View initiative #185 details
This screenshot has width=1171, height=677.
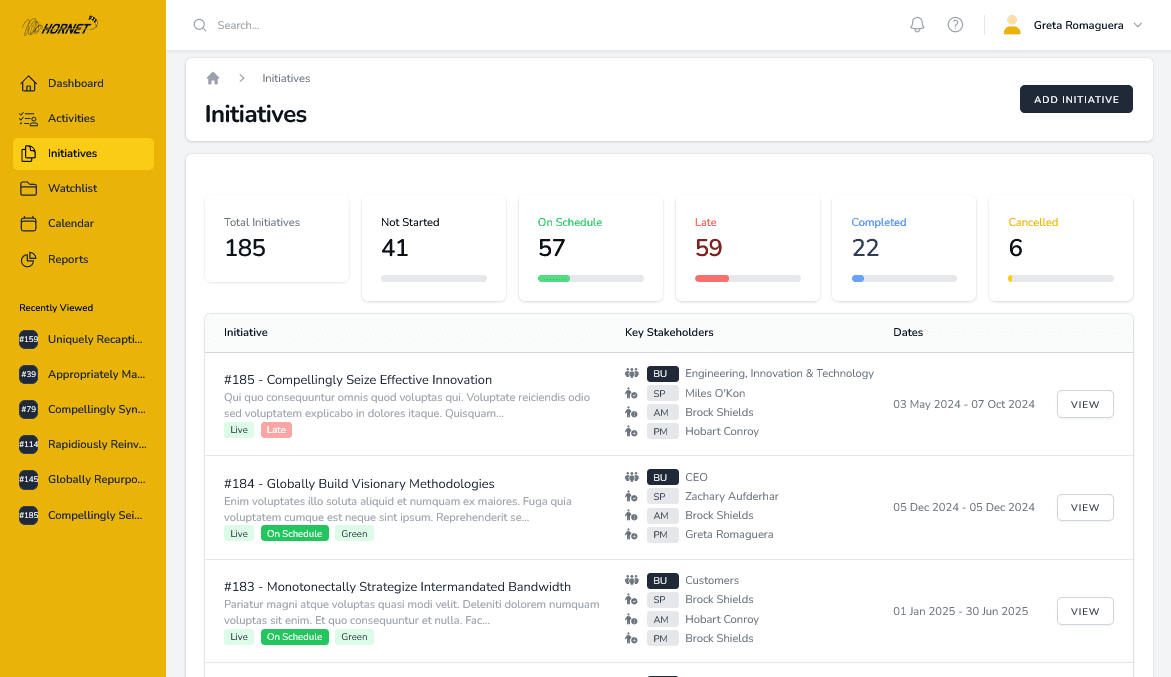click(x=1084, y=404)
